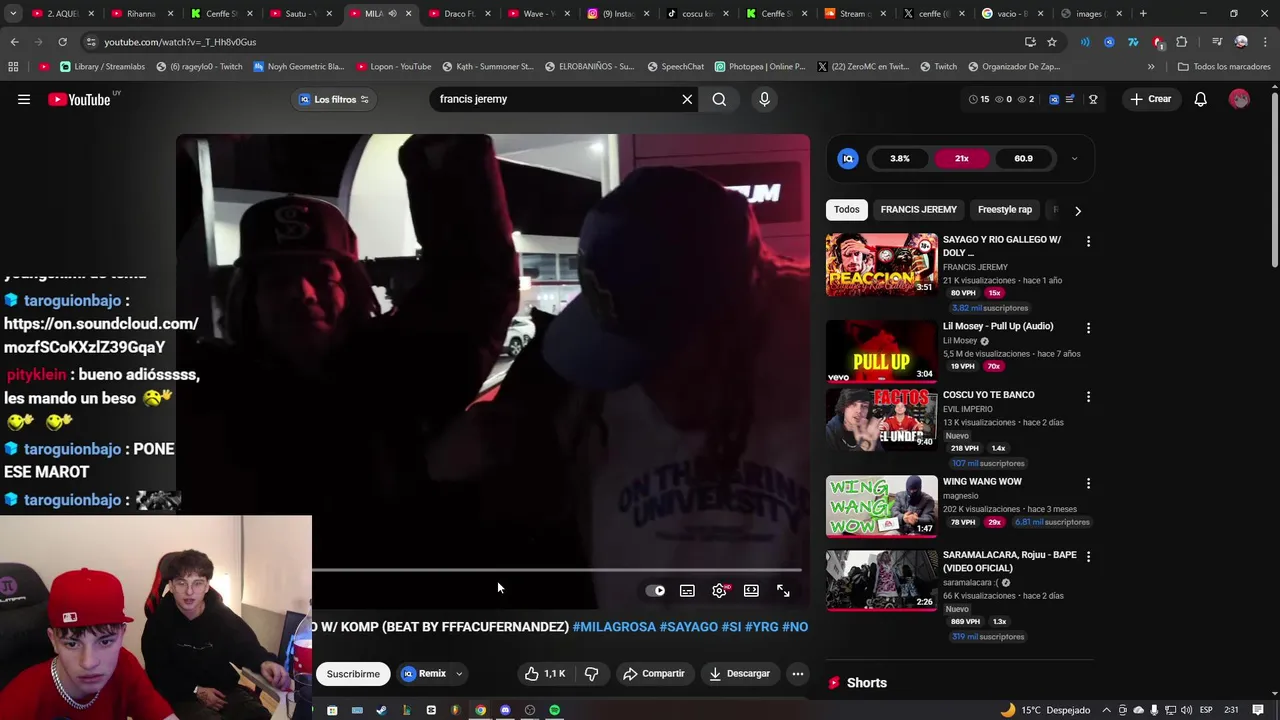
Task: Seek on the video progress bar
Action: tap(557, 570)
